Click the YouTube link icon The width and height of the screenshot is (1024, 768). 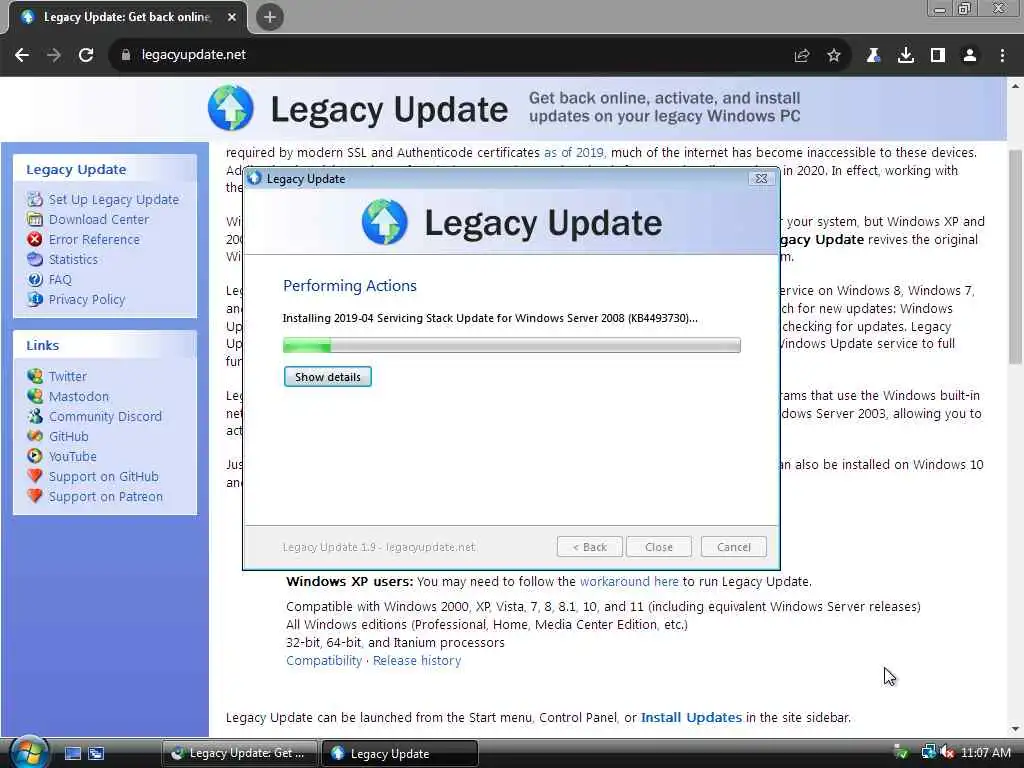point(35,456)
